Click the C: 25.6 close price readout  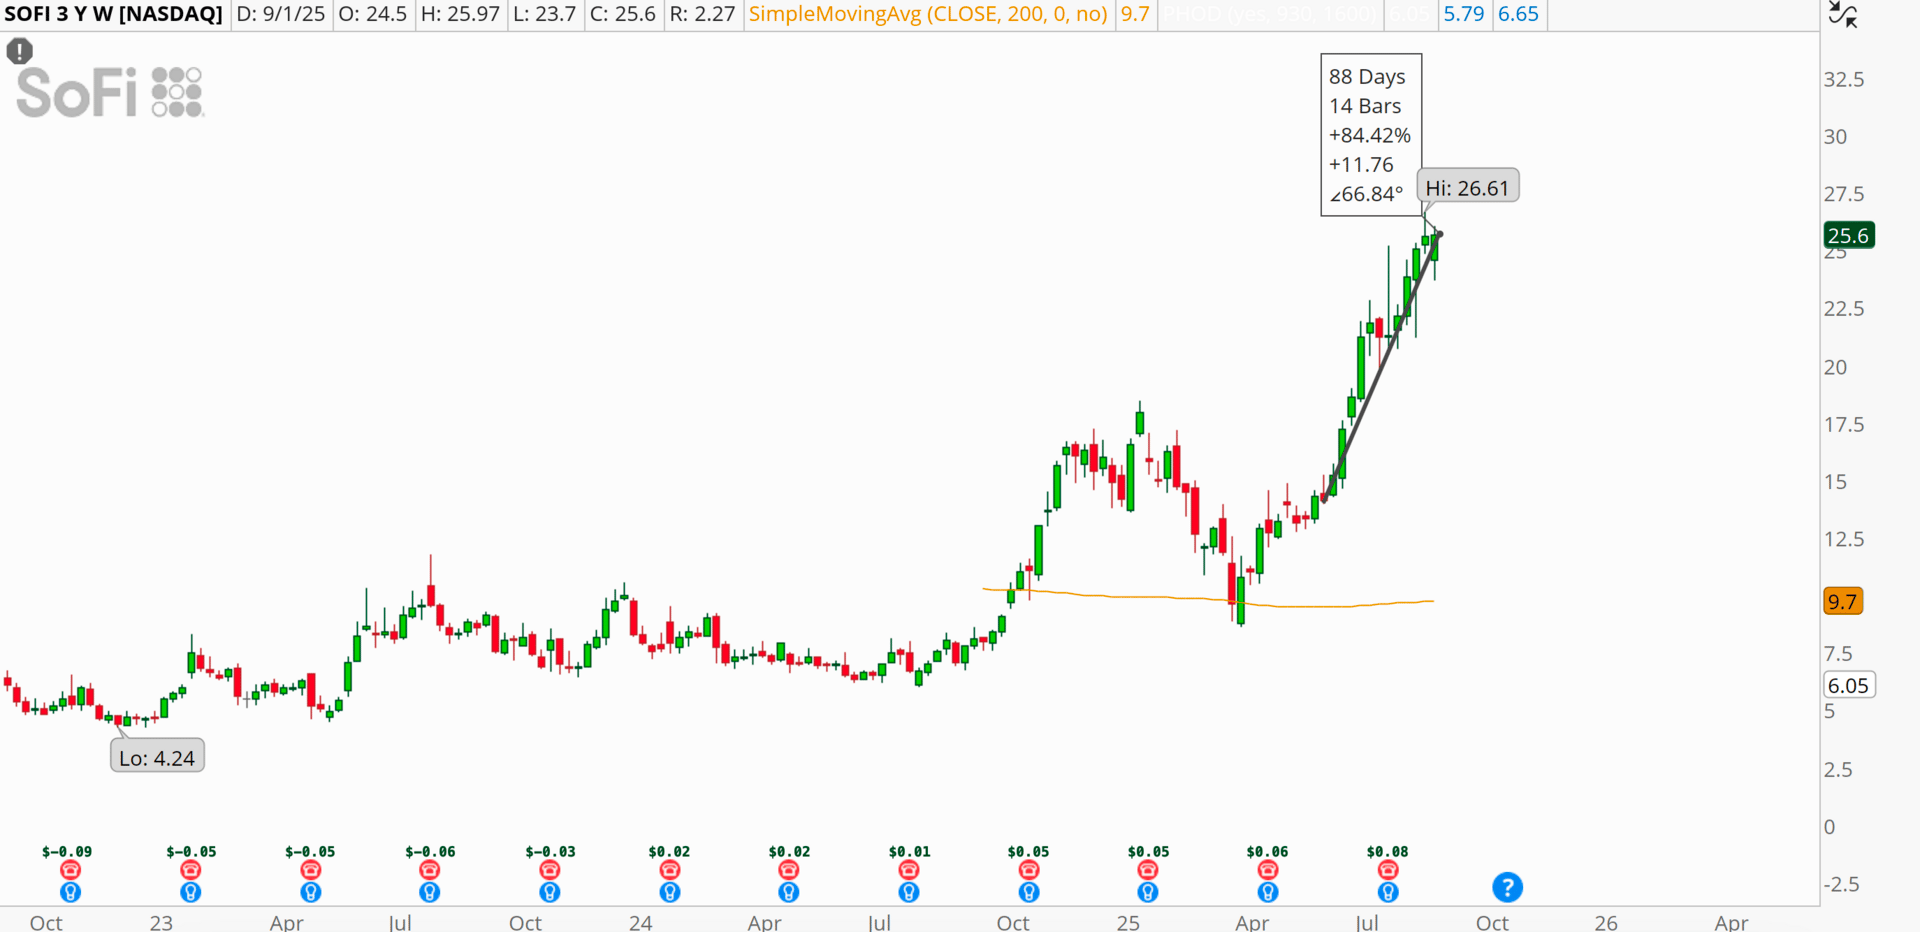coord(622,14)
